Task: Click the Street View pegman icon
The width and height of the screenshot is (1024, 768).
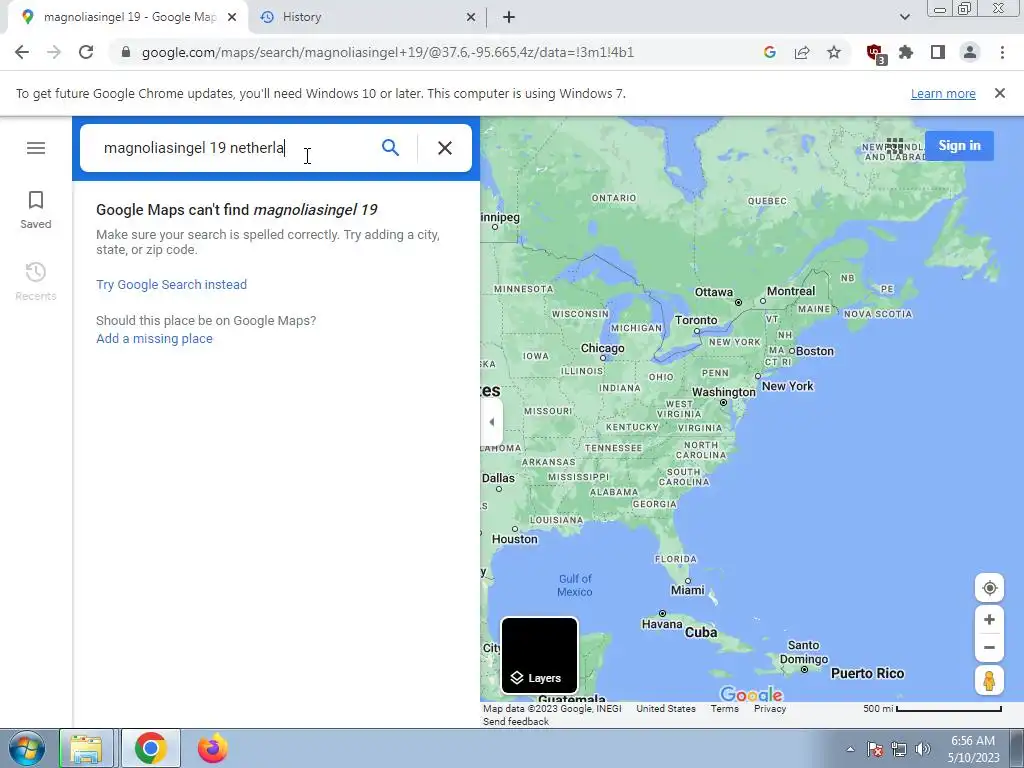Action: [989, 680]
